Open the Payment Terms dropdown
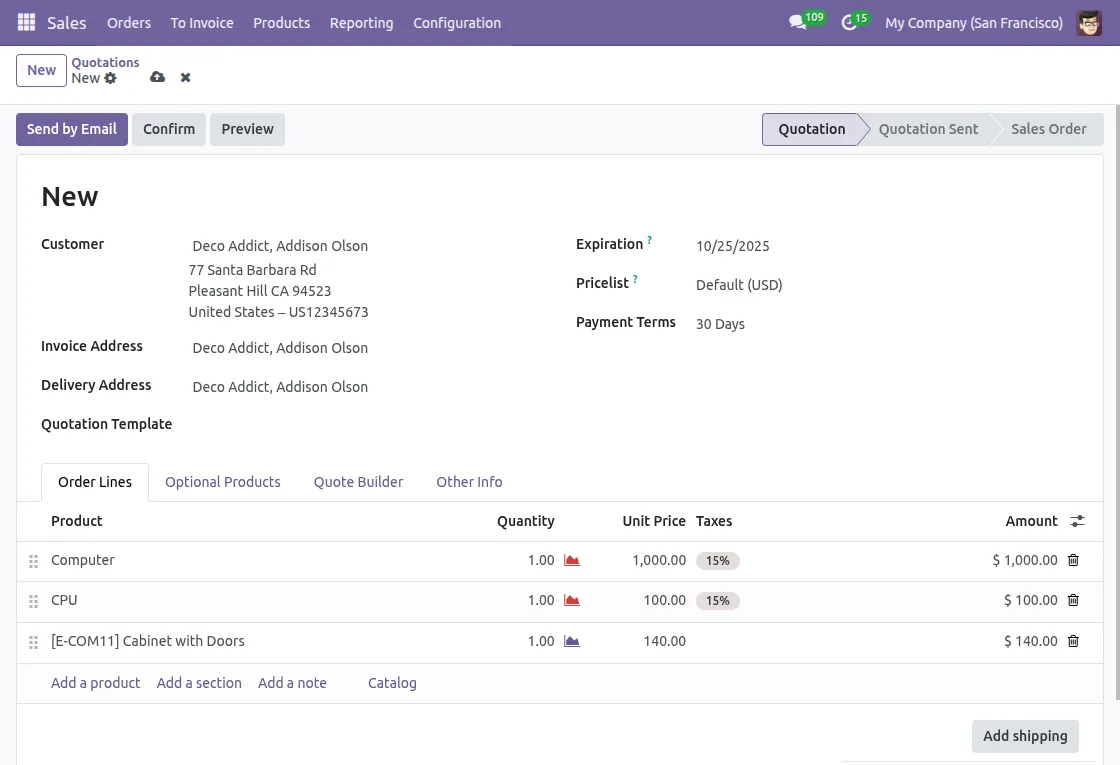 pos(720,323)
